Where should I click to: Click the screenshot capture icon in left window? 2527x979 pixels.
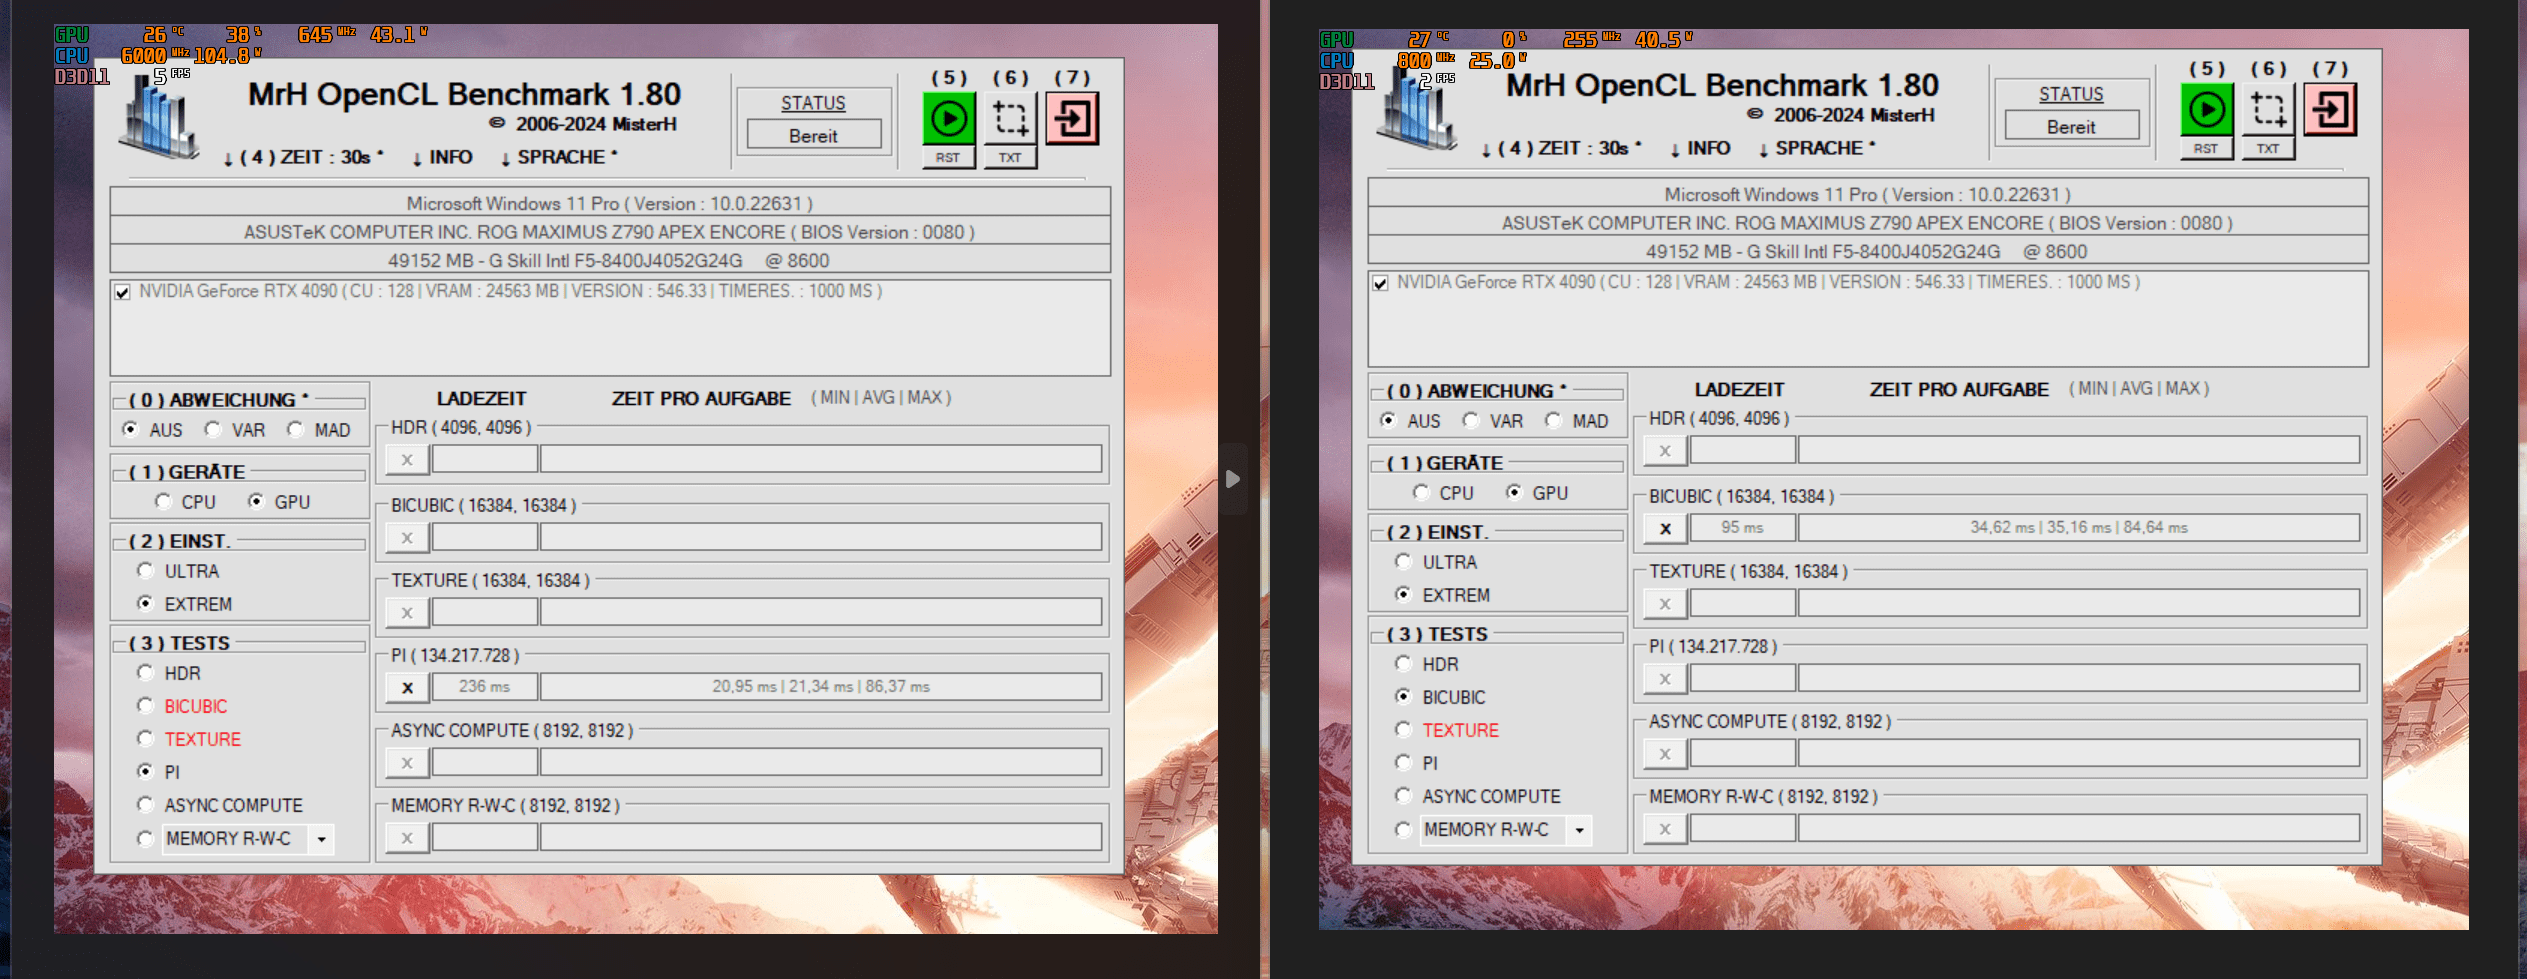(1010, 119)
